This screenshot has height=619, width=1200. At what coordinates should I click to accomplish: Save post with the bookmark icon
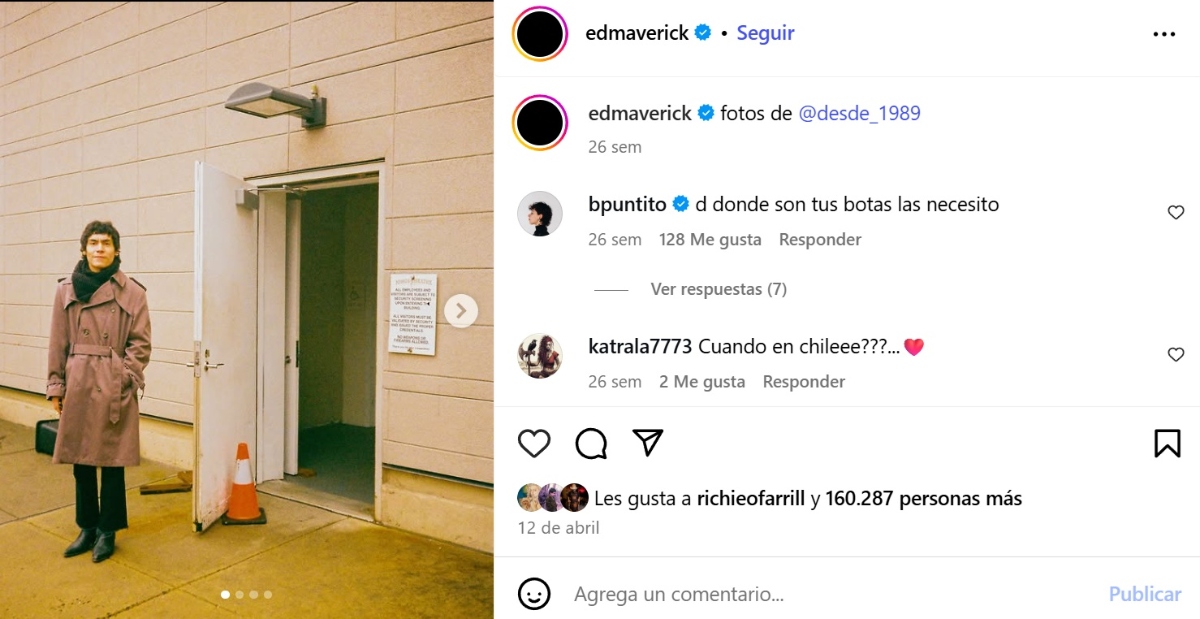pyautogui.click(x=1167, y=443)
